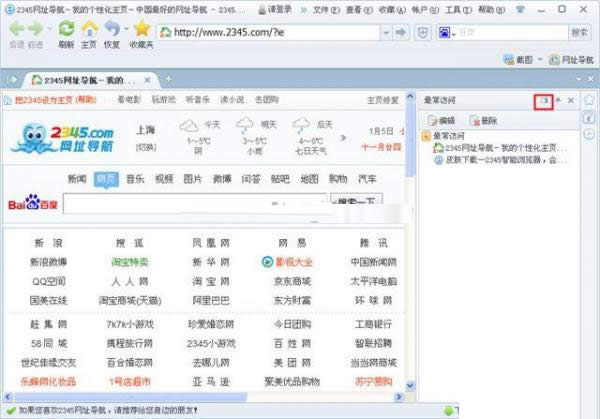Click the most-visited icon in right sidebar strip
Viewport: 600px width, 419px height.
coord(589,119)
